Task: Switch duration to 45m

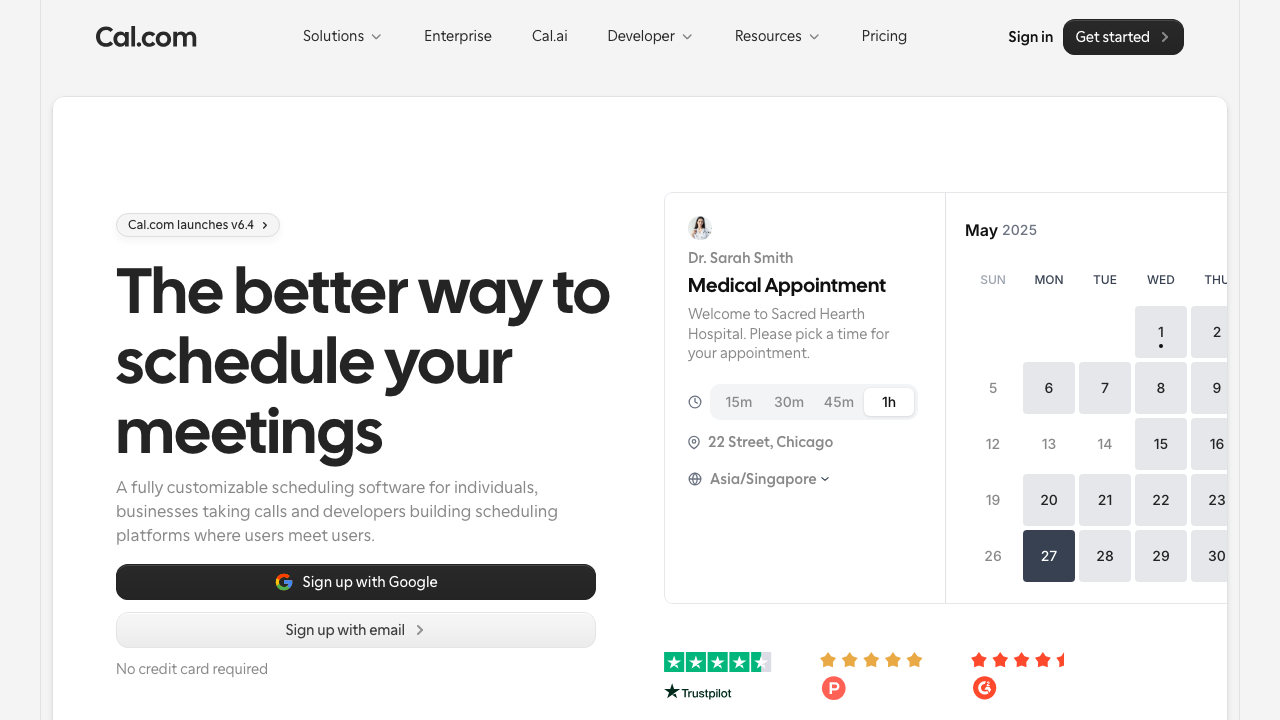Action: click(x=838, y=402)
